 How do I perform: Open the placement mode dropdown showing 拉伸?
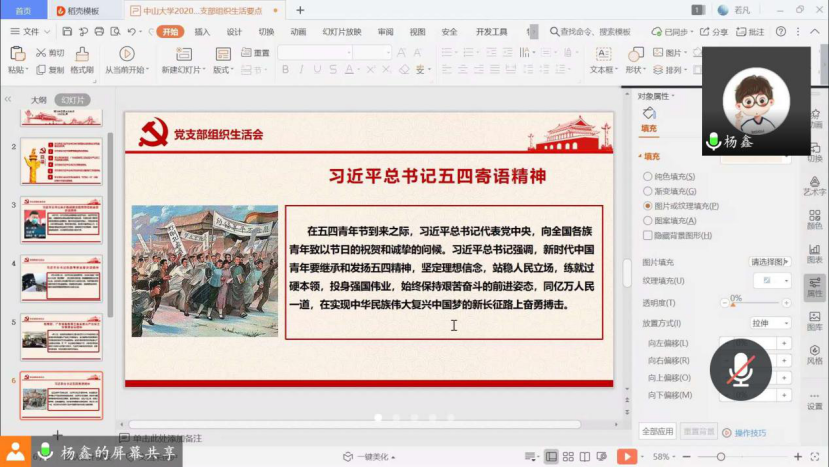pyautogui.click(x=770, y=324)
